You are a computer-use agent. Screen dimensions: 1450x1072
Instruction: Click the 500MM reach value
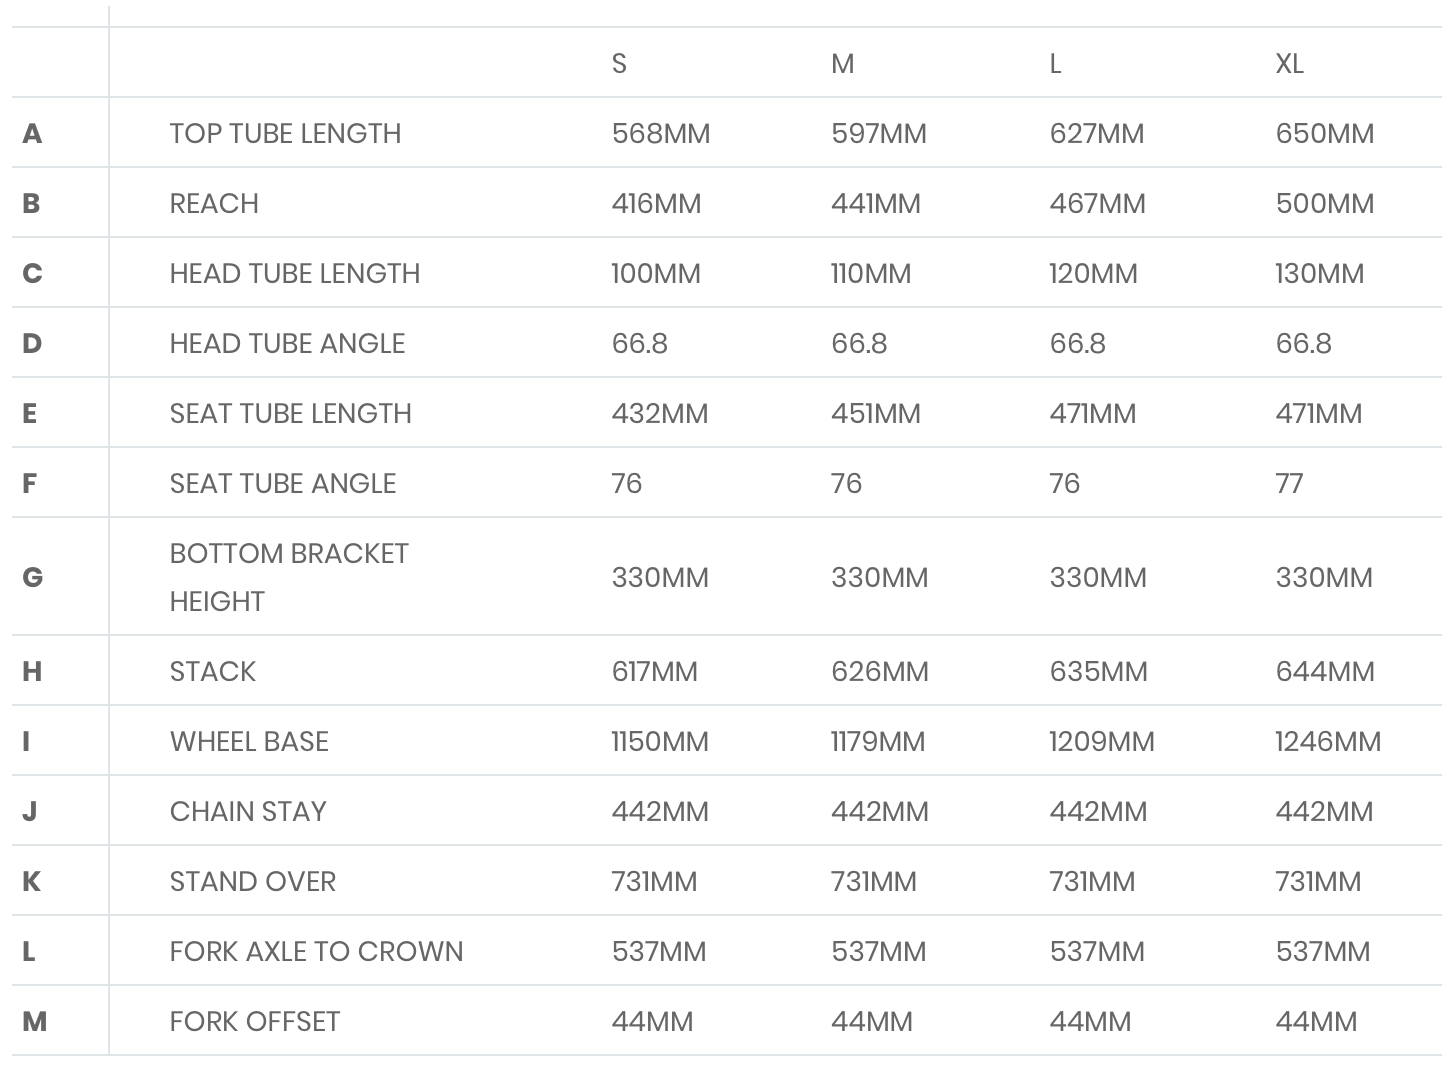(1324, 204)
